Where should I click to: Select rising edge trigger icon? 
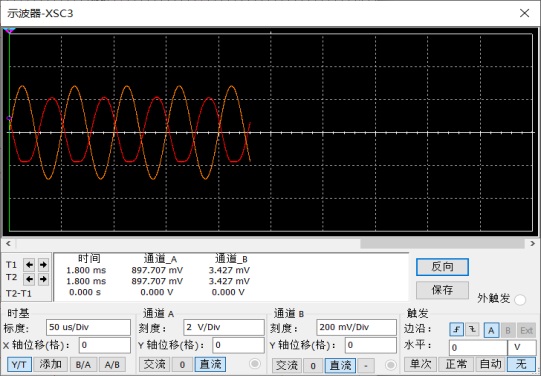coord(456,330)
